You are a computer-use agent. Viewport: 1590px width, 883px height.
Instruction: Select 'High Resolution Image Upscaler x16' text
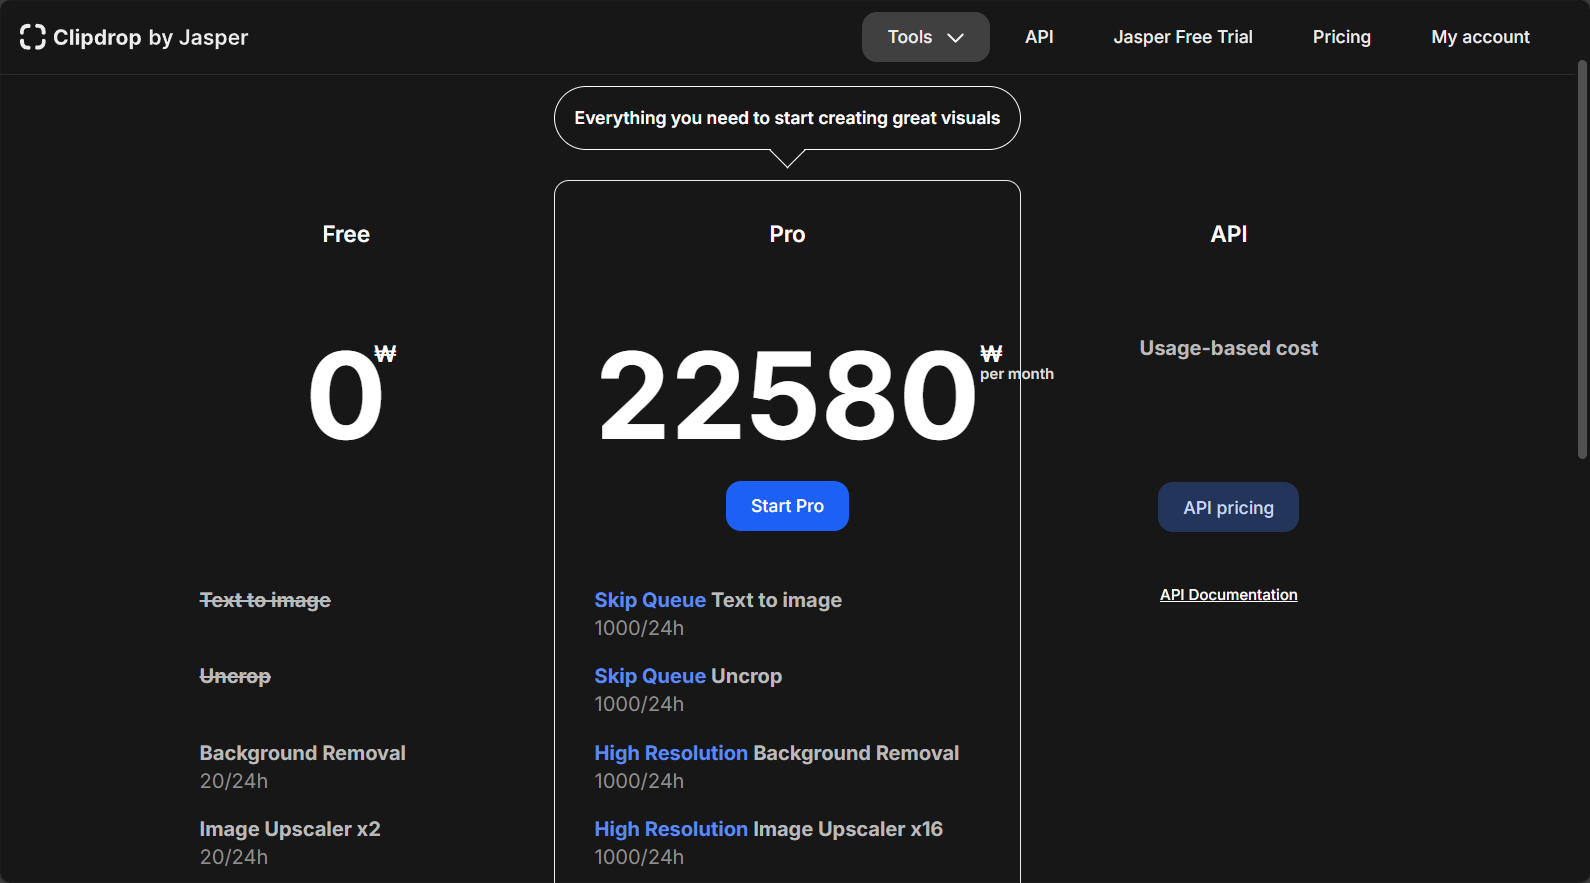point(768,829)
